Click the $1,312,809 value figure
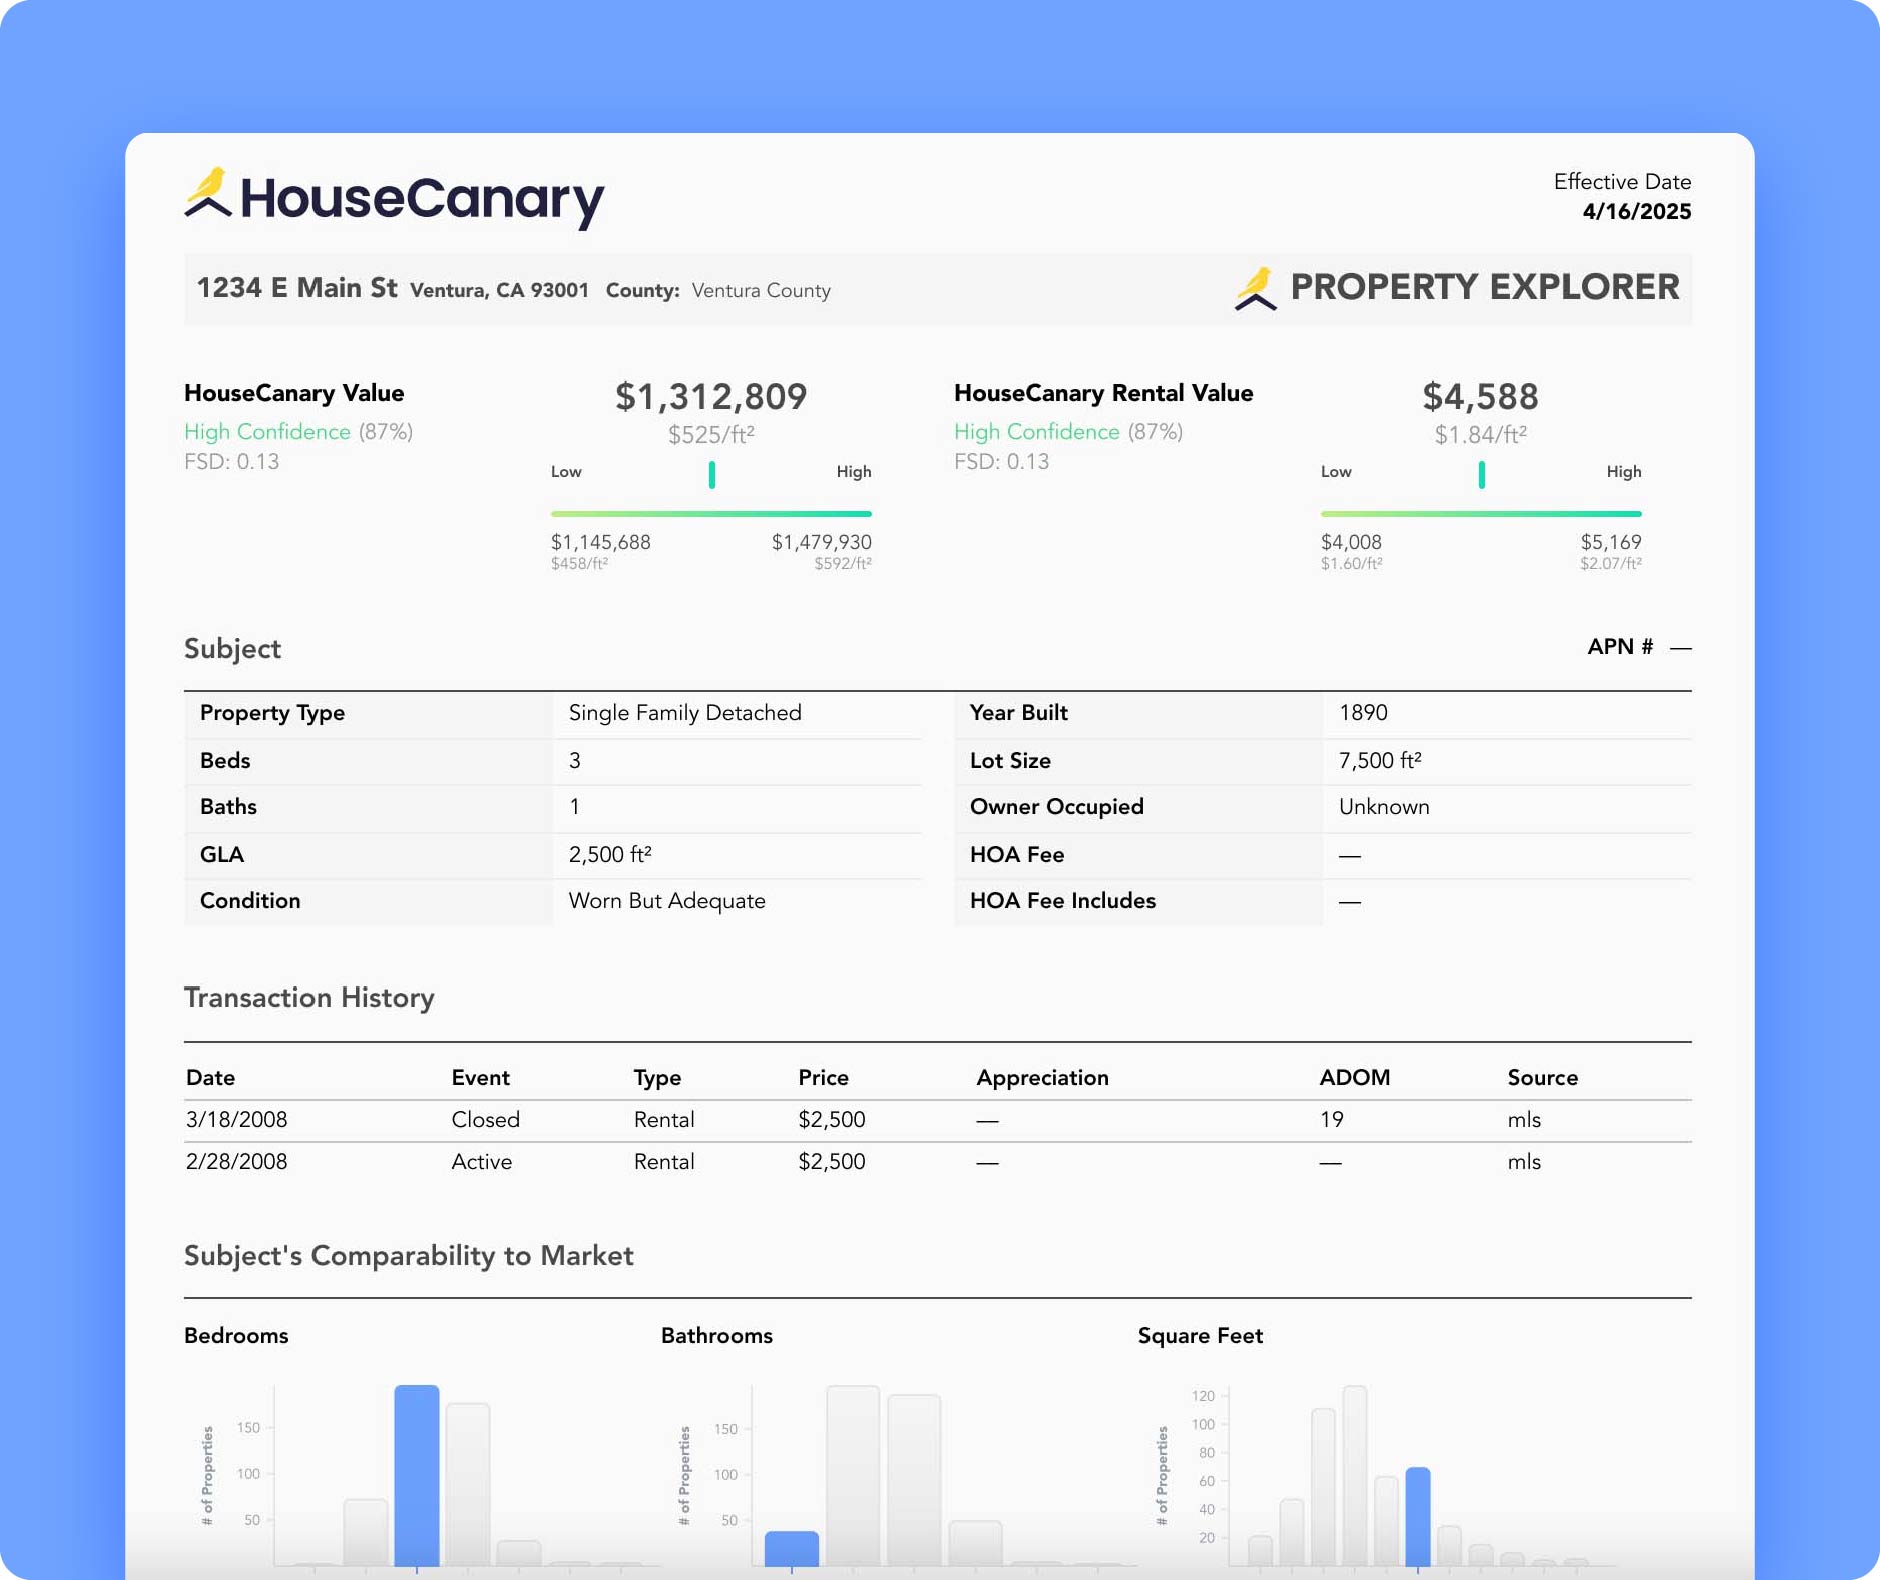The width and height of the screenshot is (1880, 1580). (x=711, y=396)
